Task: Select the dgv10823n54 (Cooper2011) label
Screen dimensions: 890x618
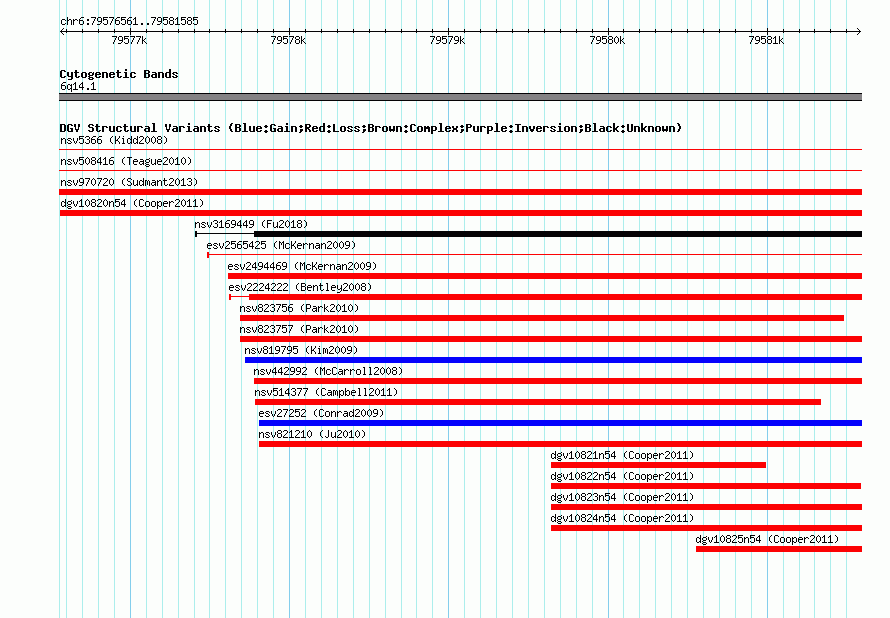Action: pyautogui.click(x=622, y=497)
